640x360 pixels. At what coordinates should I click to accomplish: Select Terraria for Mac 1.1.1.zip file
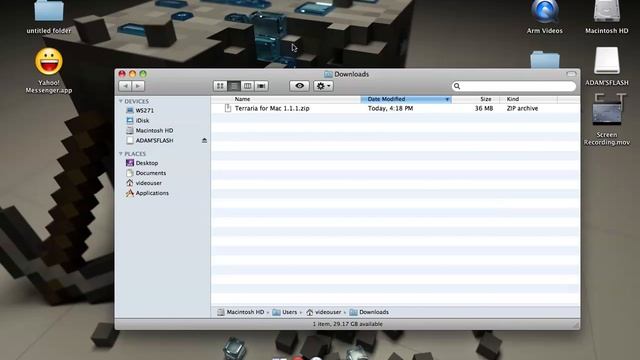(x=272, y=109)
